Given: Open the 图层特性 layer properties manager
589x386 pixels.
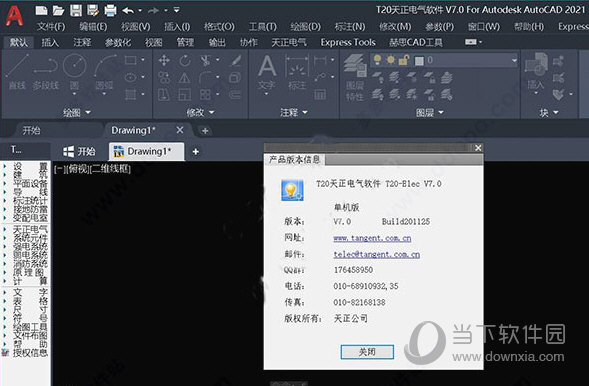Looking at the screenshot, I should (x=355, y=77).
